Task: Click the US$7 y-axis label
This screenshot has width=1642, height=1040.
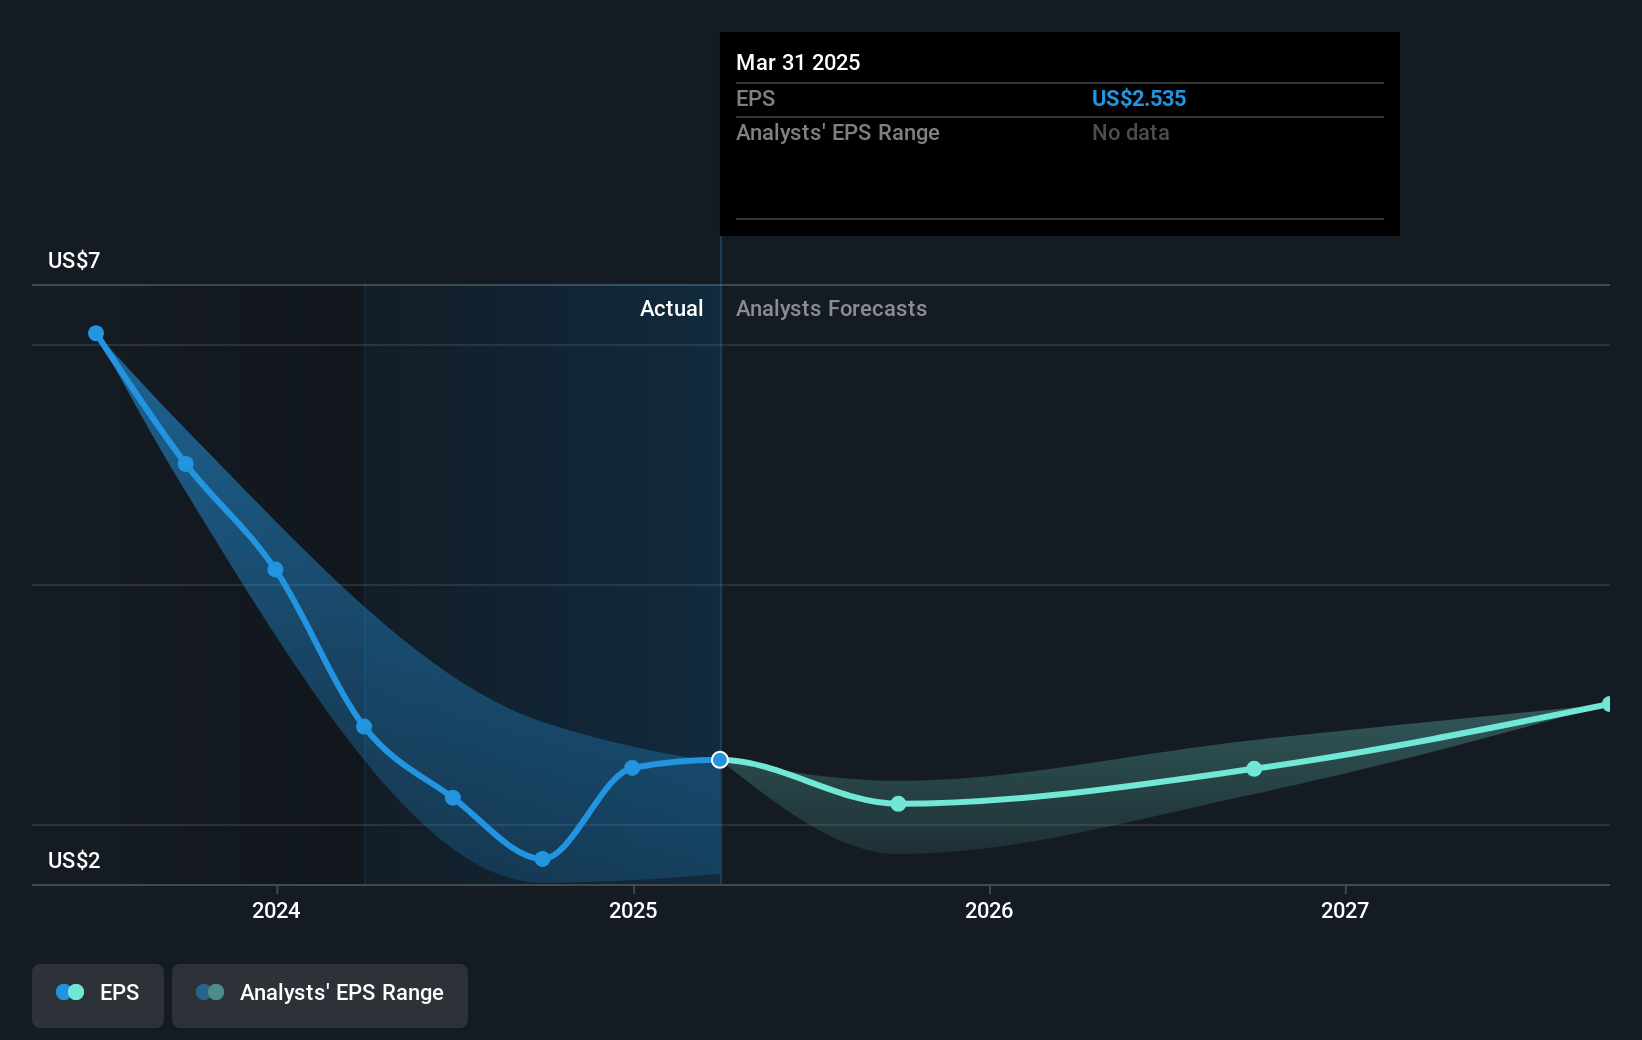Action: (x=74, y=260)
